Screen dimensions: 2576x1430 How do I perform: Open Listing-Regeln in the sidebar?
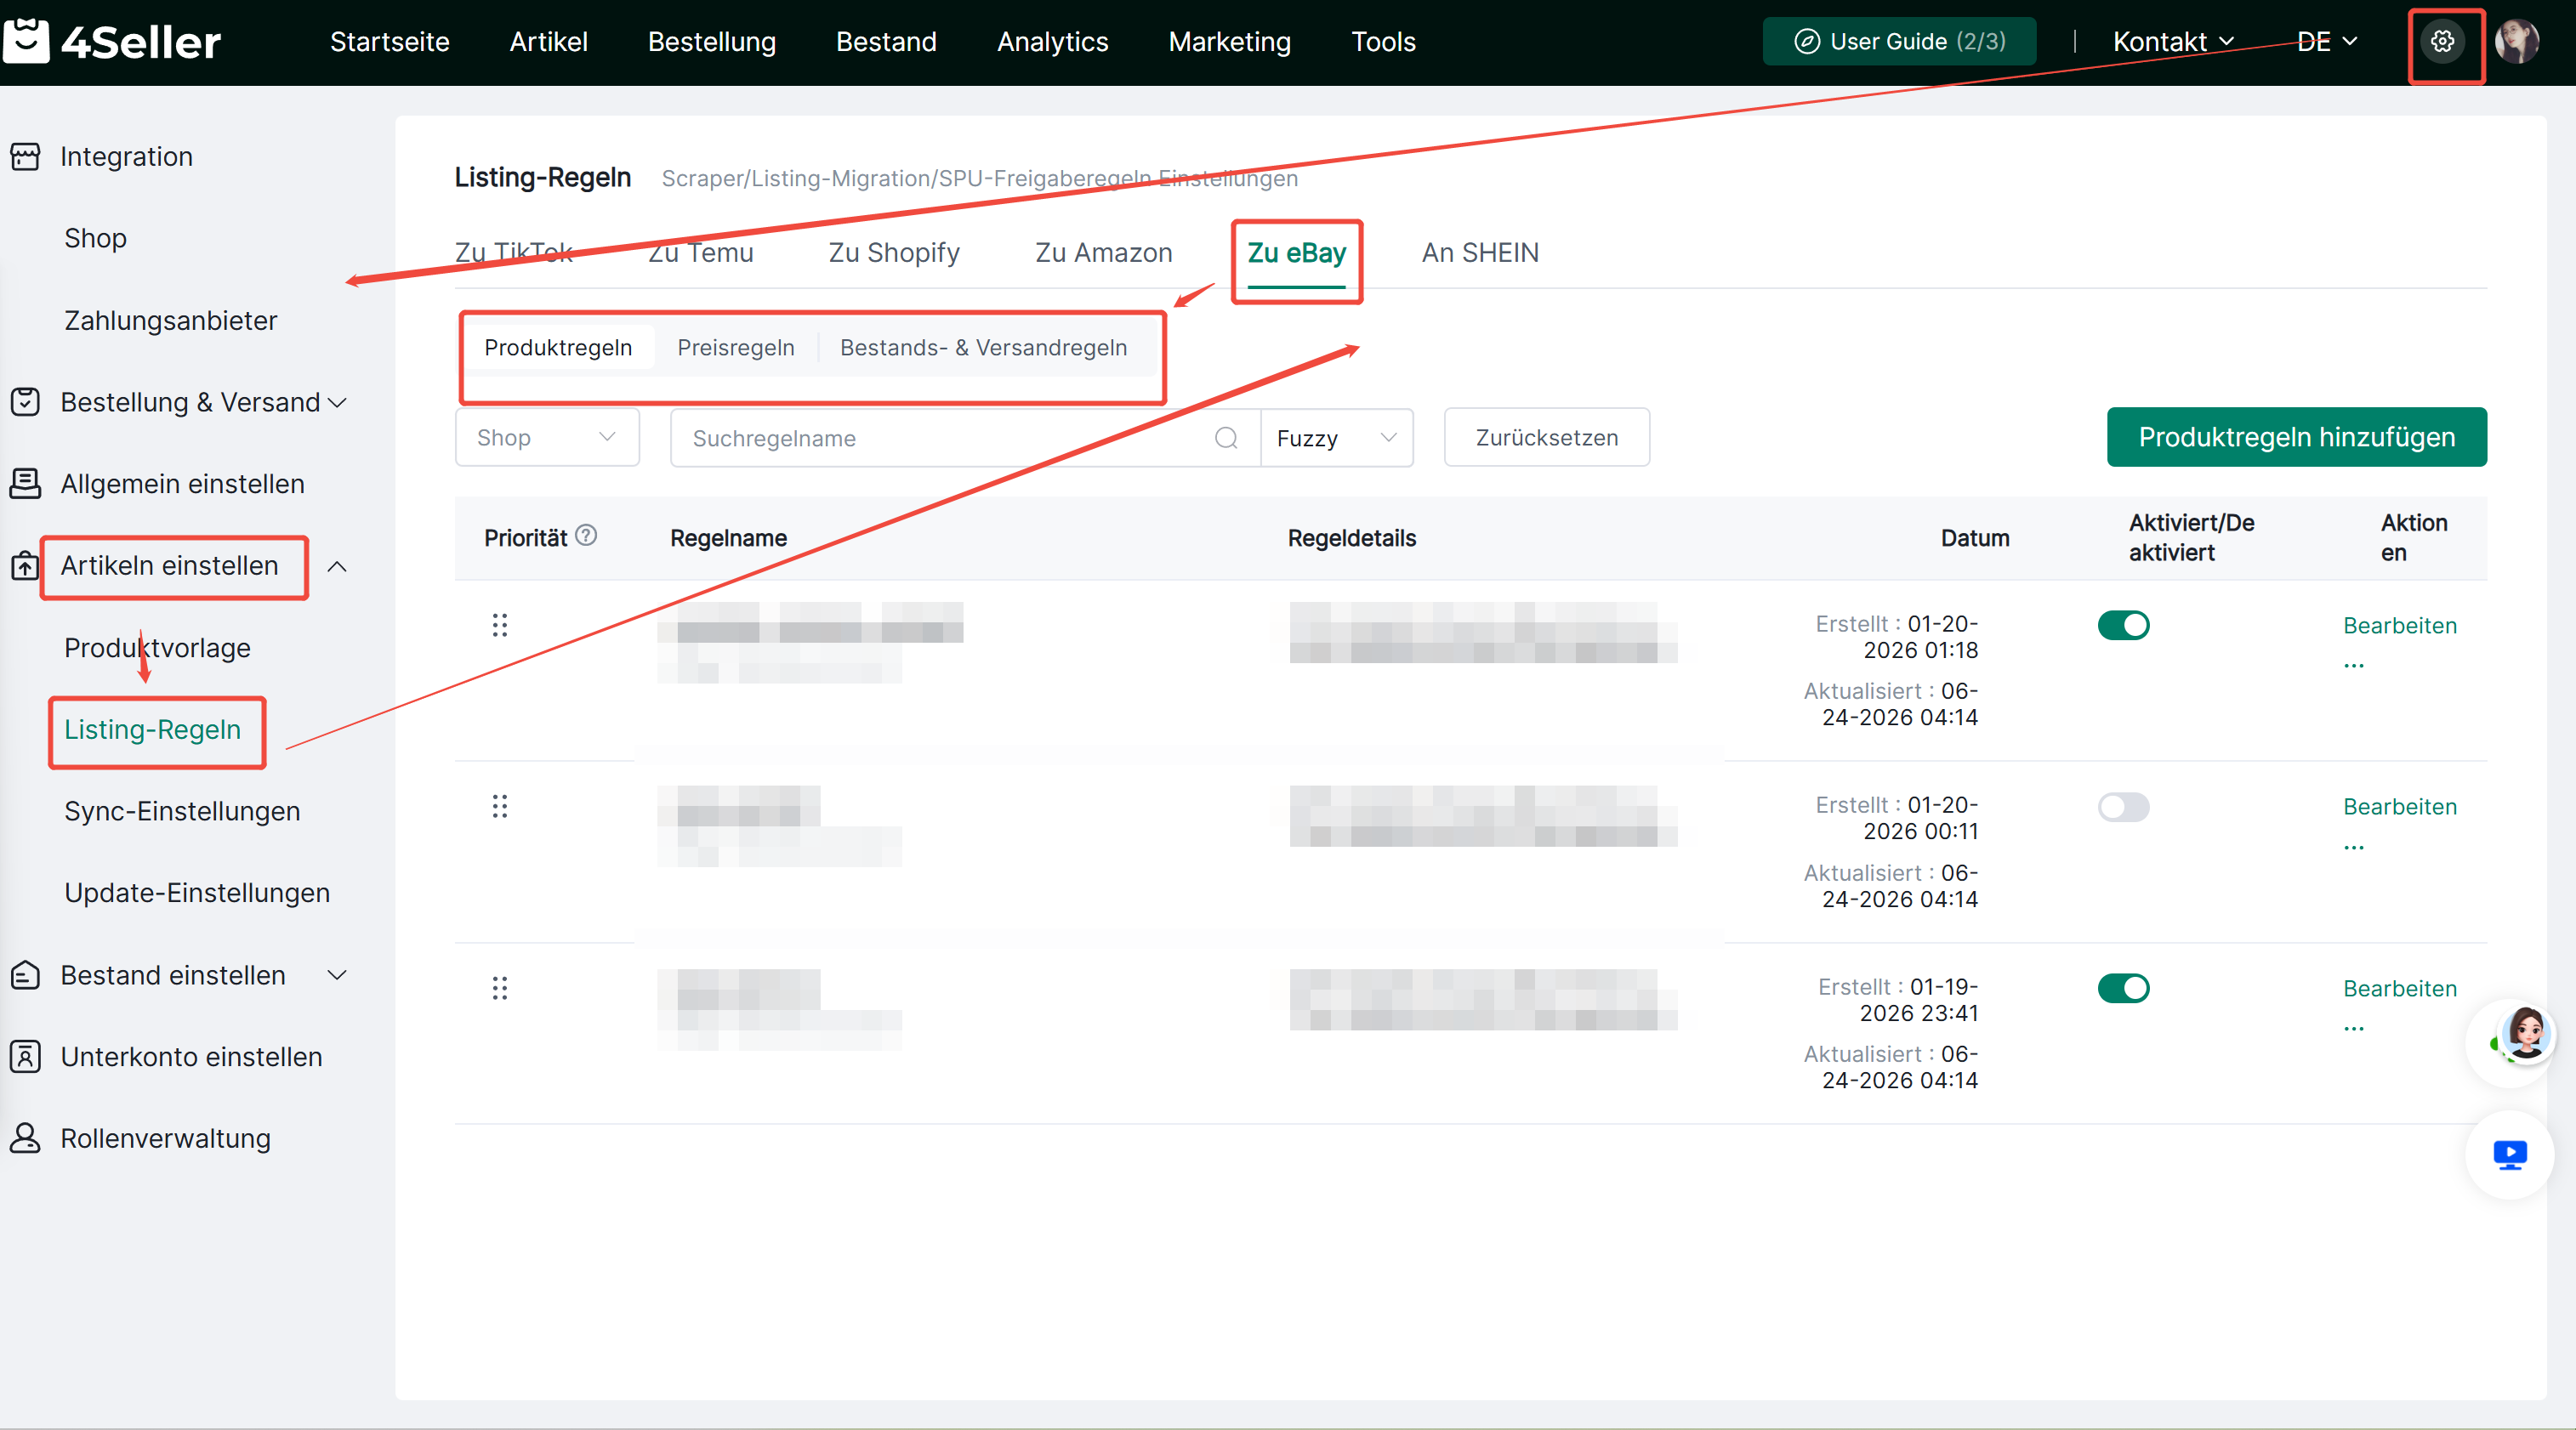point(152,730)
